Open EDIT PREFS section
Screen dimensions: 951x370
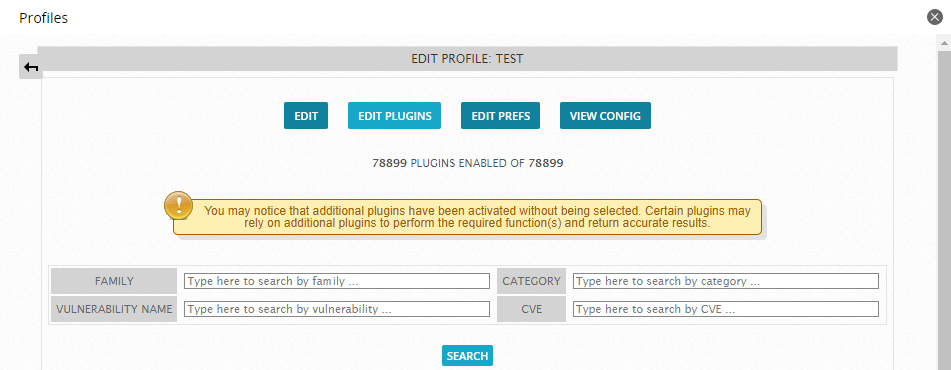pyautogui.click(x=500, y=115)
